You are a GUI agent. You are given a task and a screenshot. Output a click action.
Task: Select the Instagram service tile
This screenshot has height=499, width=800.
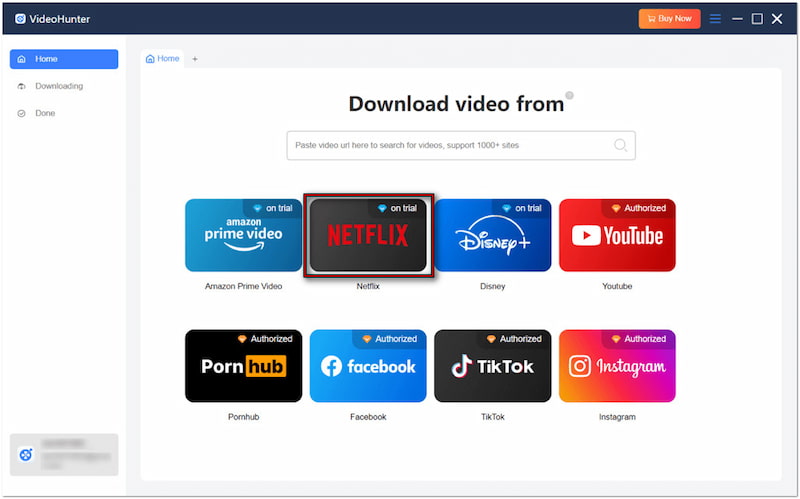click(617, 366)
